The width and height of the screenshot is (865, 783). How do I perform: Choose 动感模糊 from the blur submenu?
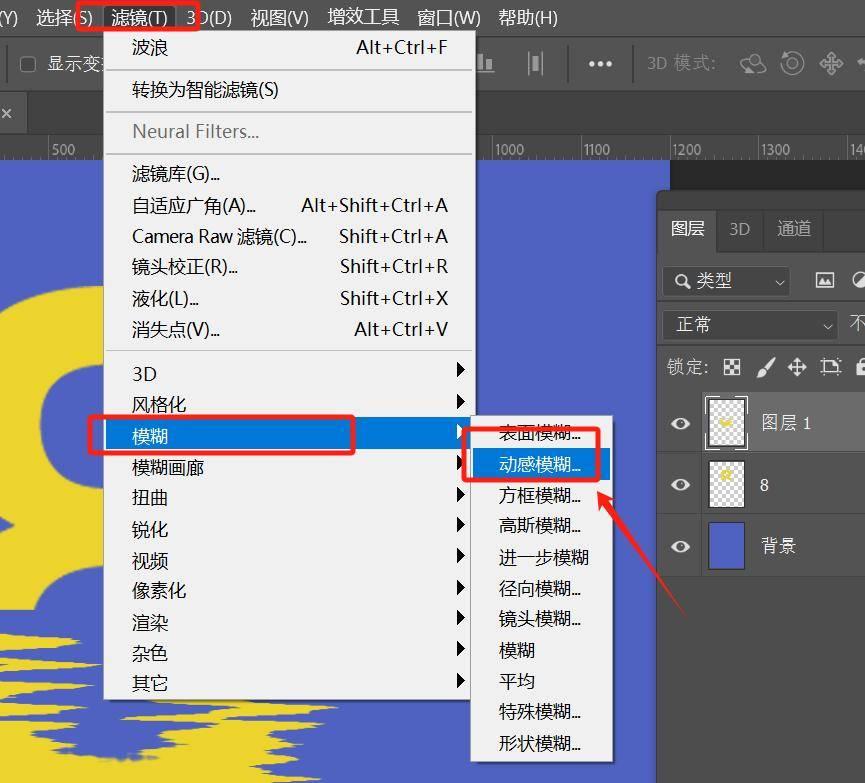pos(537,463)
